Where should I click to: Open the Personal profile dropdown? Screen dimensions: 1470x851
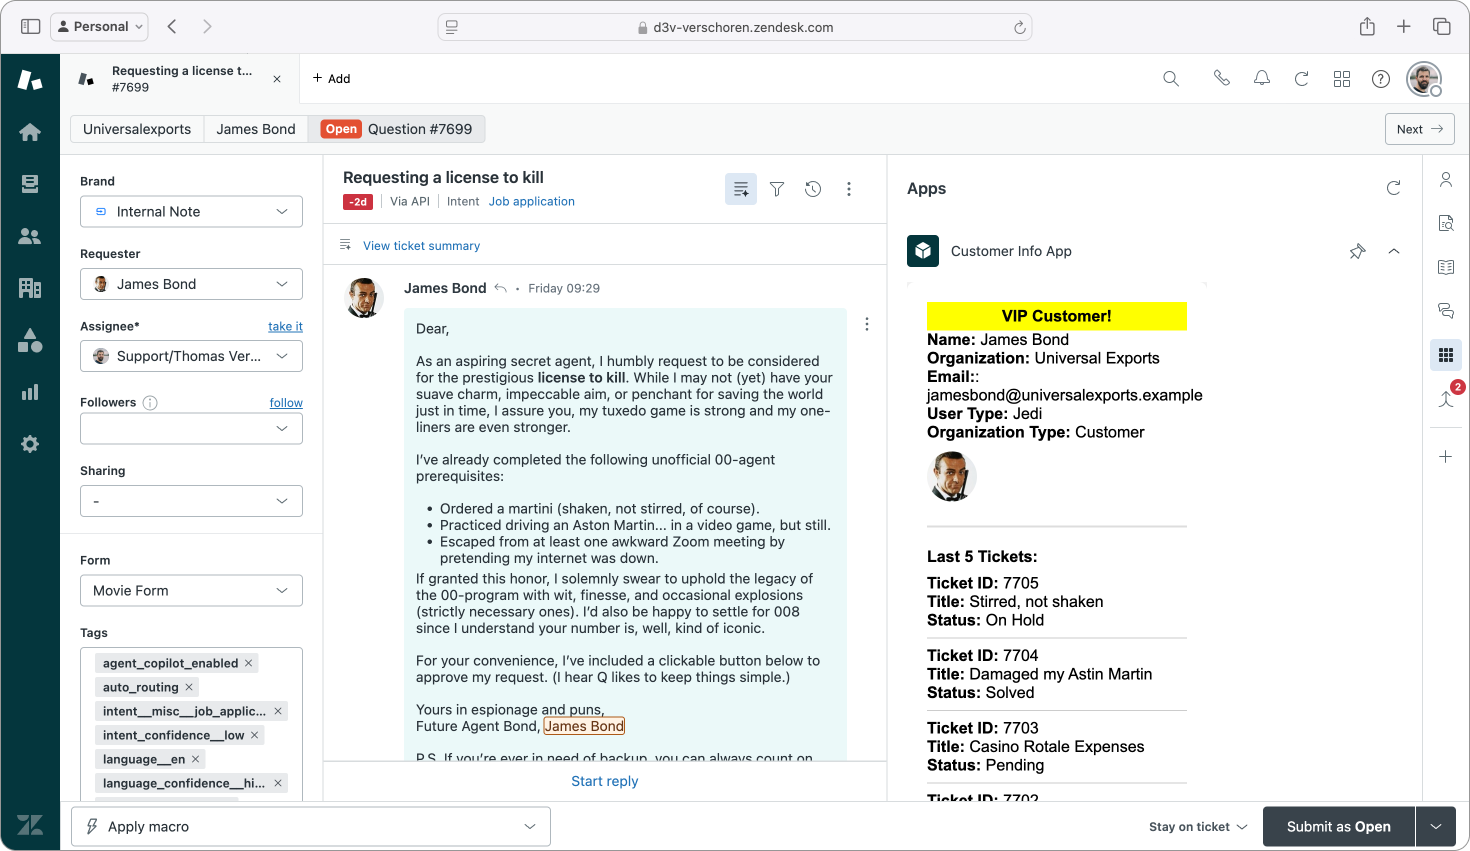(x=99, y=27)
